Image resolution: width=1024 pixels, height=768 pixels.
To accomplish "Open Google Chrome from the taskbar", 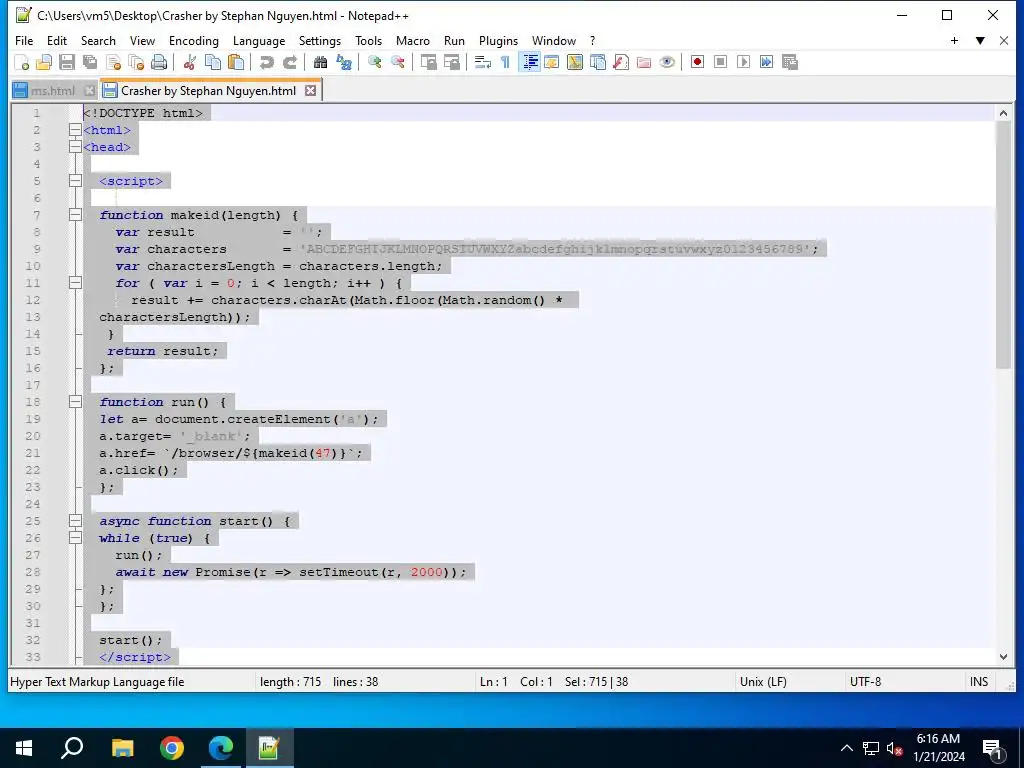I will coord(172,748).
